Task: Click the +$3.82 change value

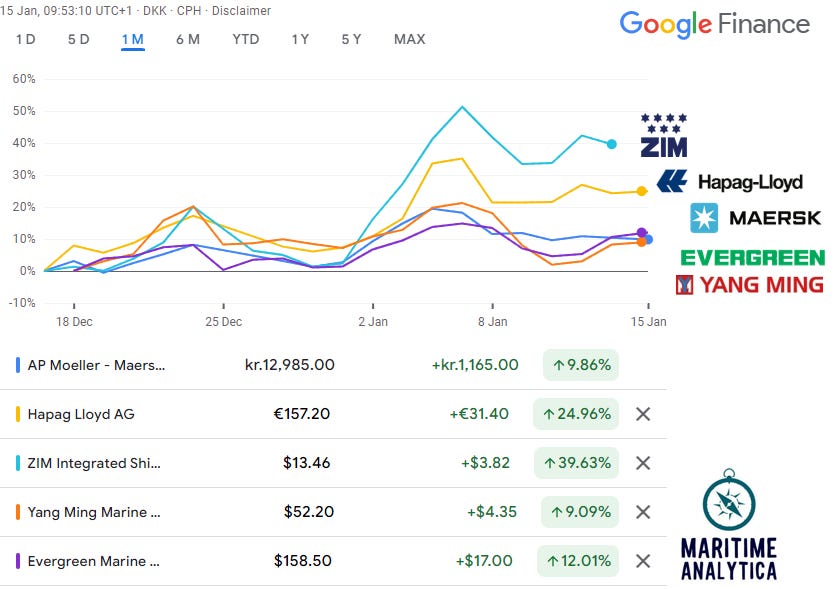Action: (x=485, y=463)
